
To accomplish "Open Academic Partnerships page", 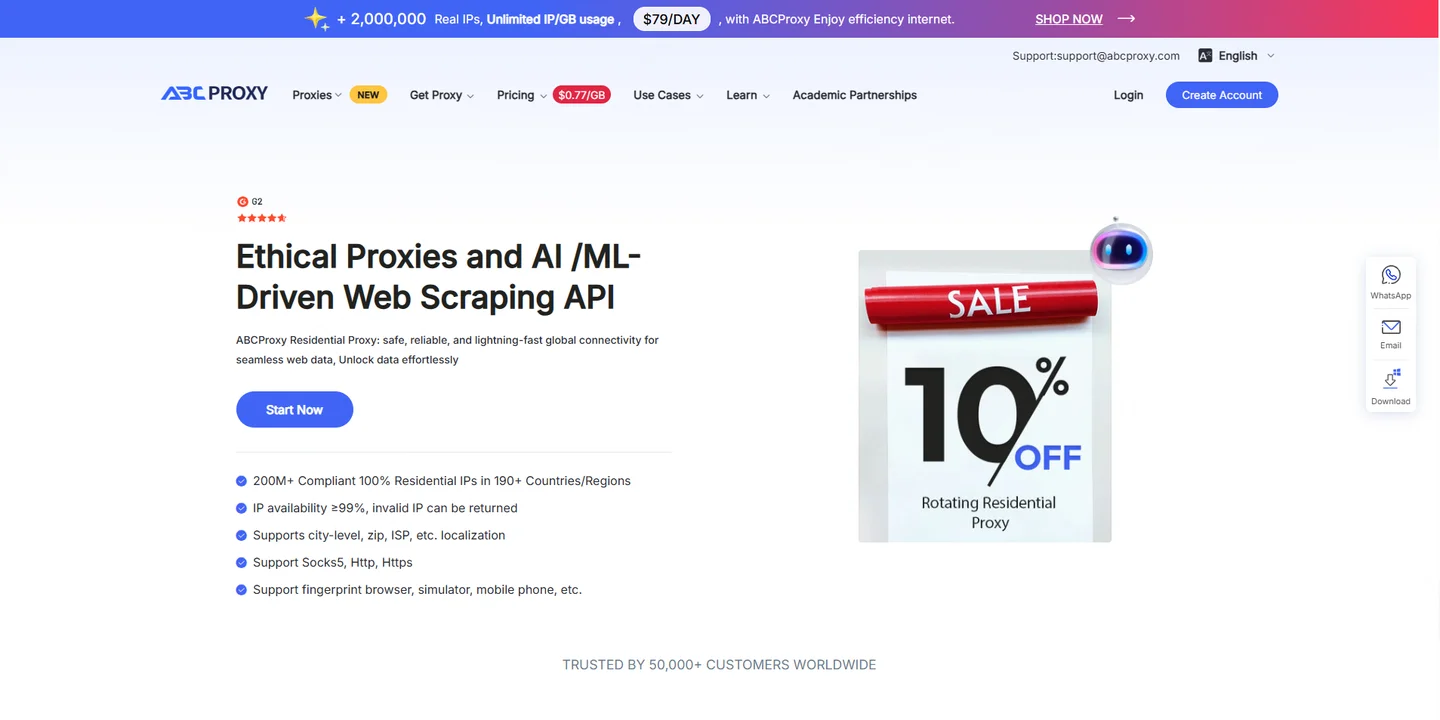I will point(854,95).
